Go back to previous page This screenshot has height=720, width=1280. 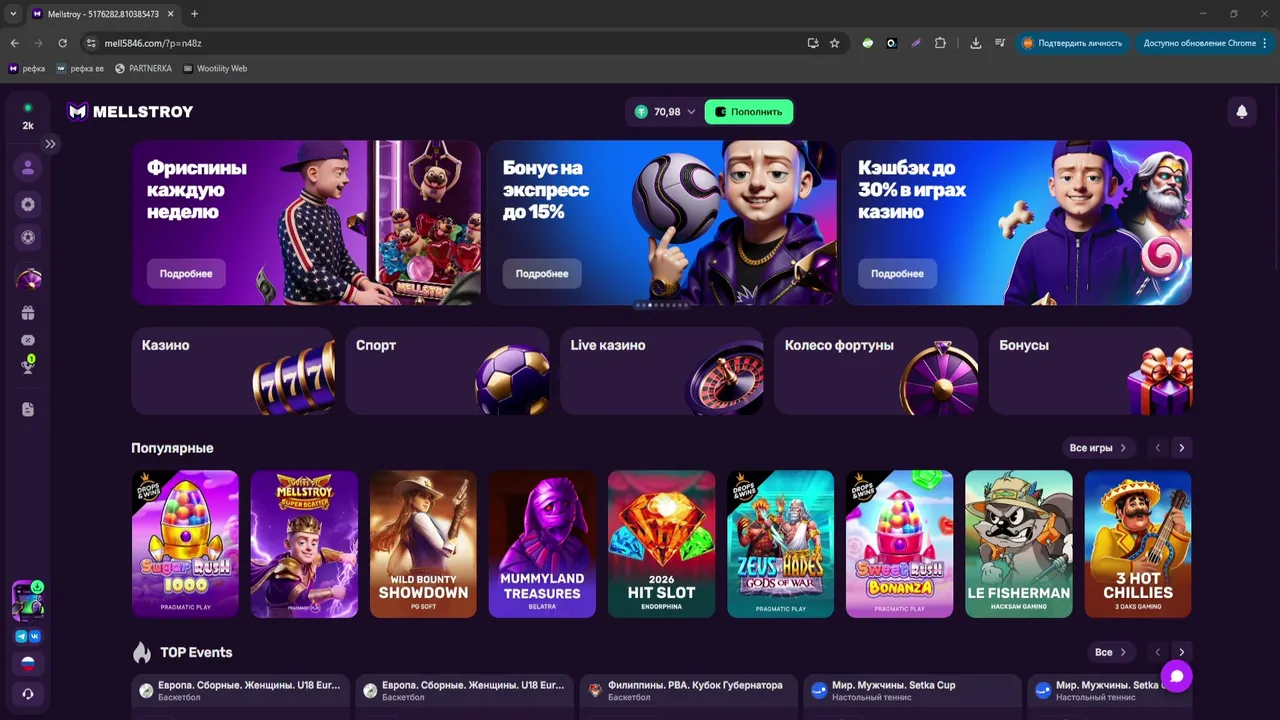point(14,43)
